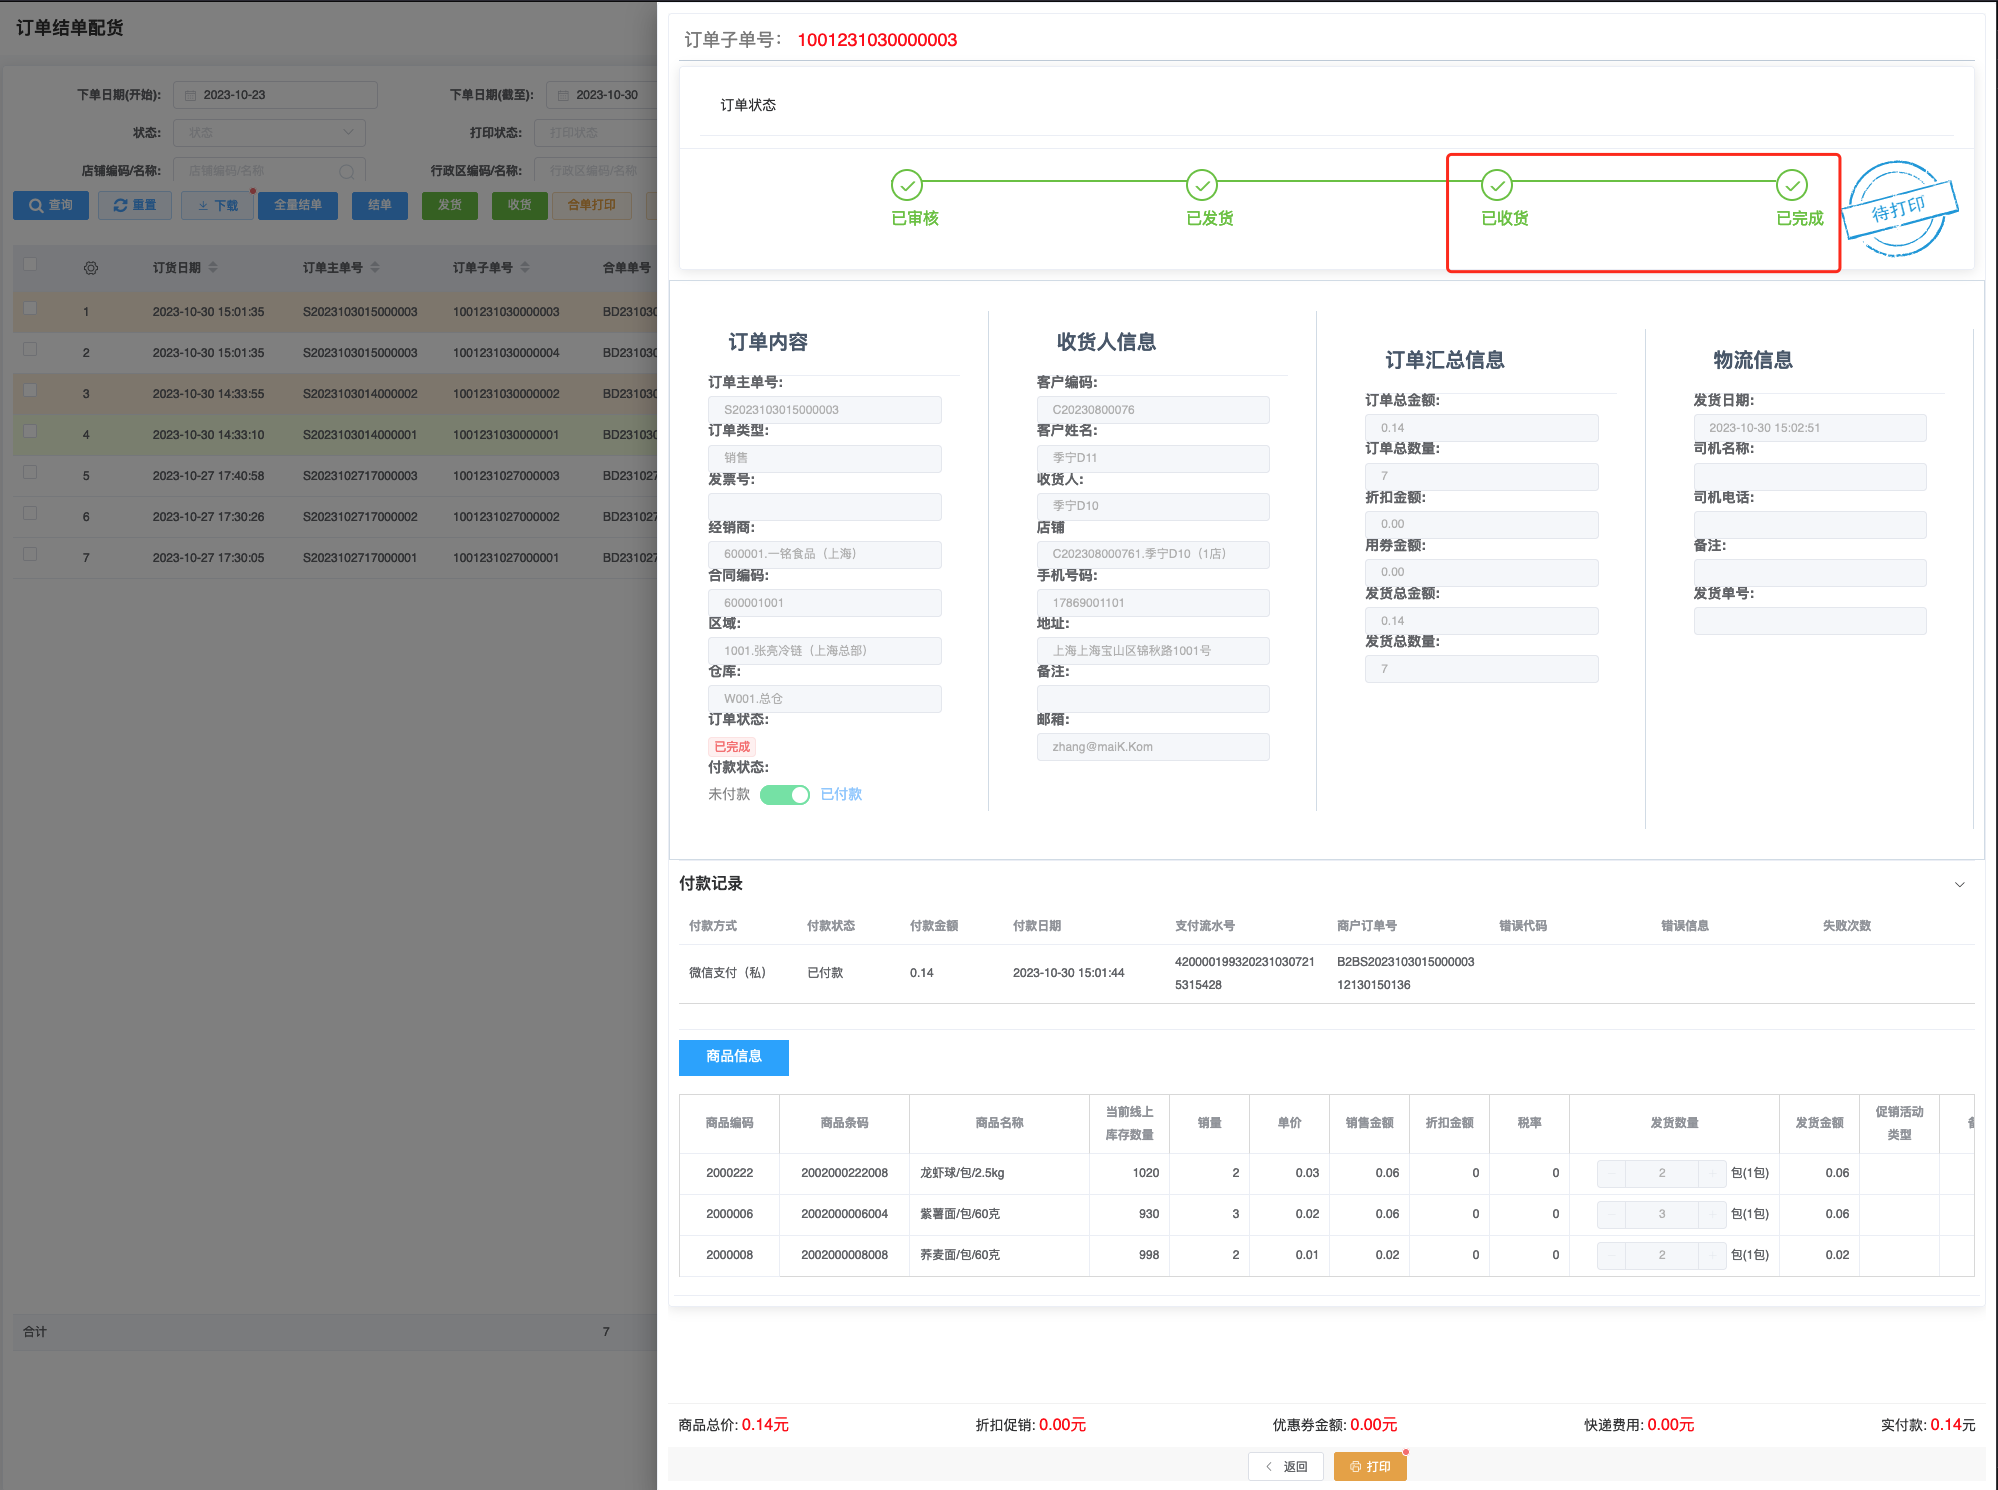The image size is (1998, 1490).
Task: Click the 订单子单号 column header
Action: [x=483, y=268]
